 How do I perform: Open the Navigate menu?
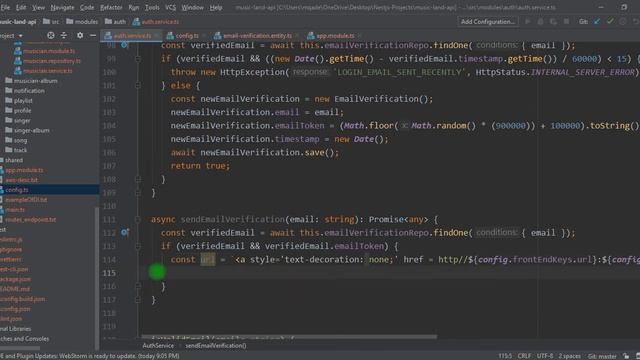(x=62, y=7)
